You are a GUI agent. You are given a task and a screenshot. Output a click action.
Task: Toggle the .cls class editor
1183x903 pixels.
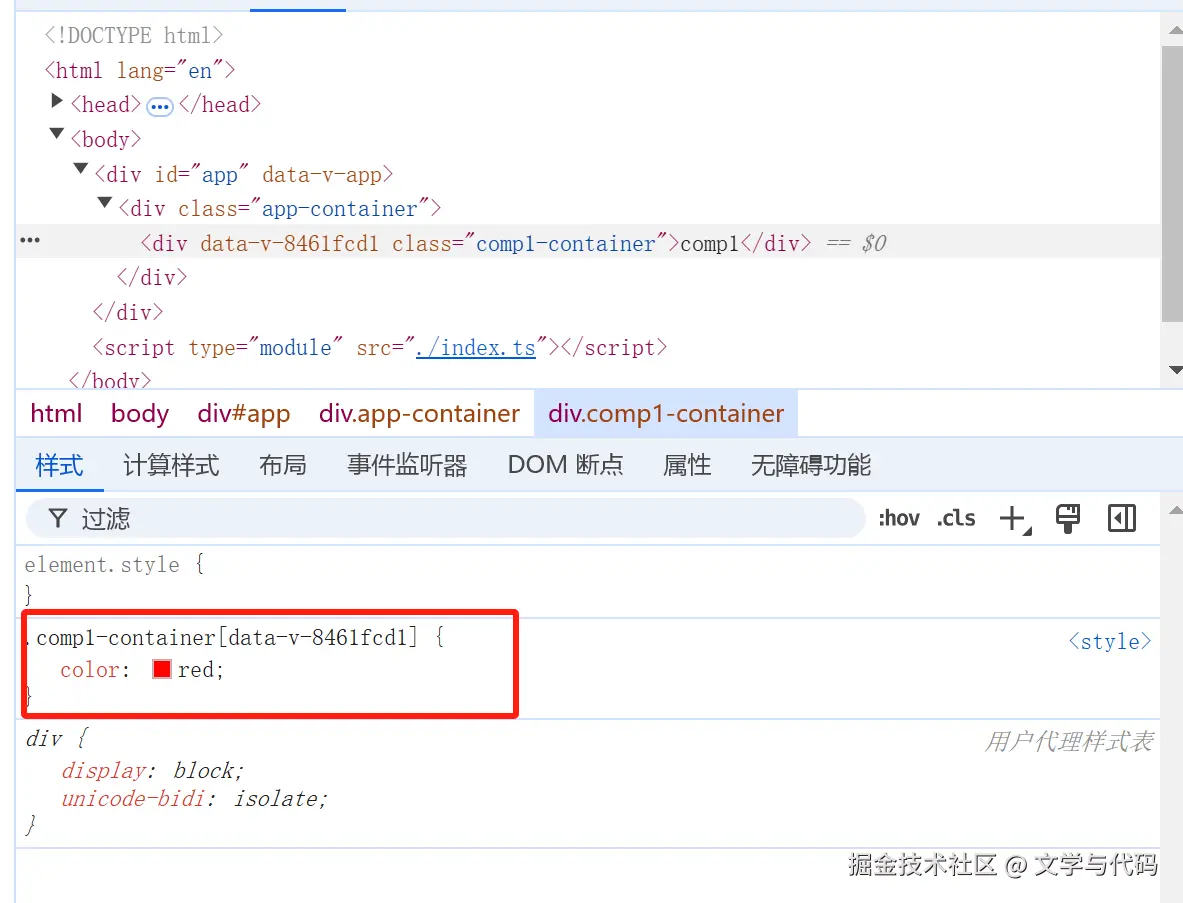tap(956, 518)
